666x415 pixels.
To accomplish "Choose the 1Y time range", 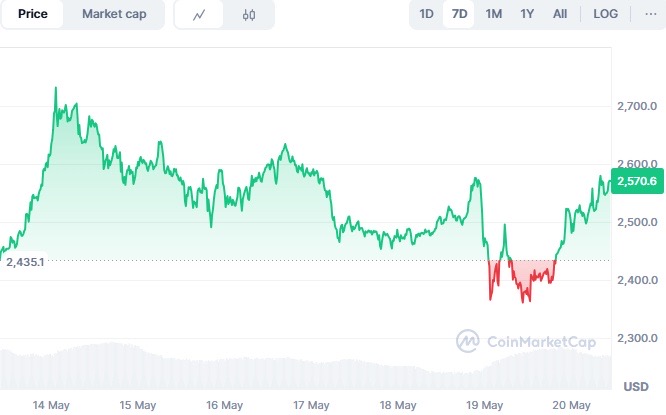I will coord(526,14).
